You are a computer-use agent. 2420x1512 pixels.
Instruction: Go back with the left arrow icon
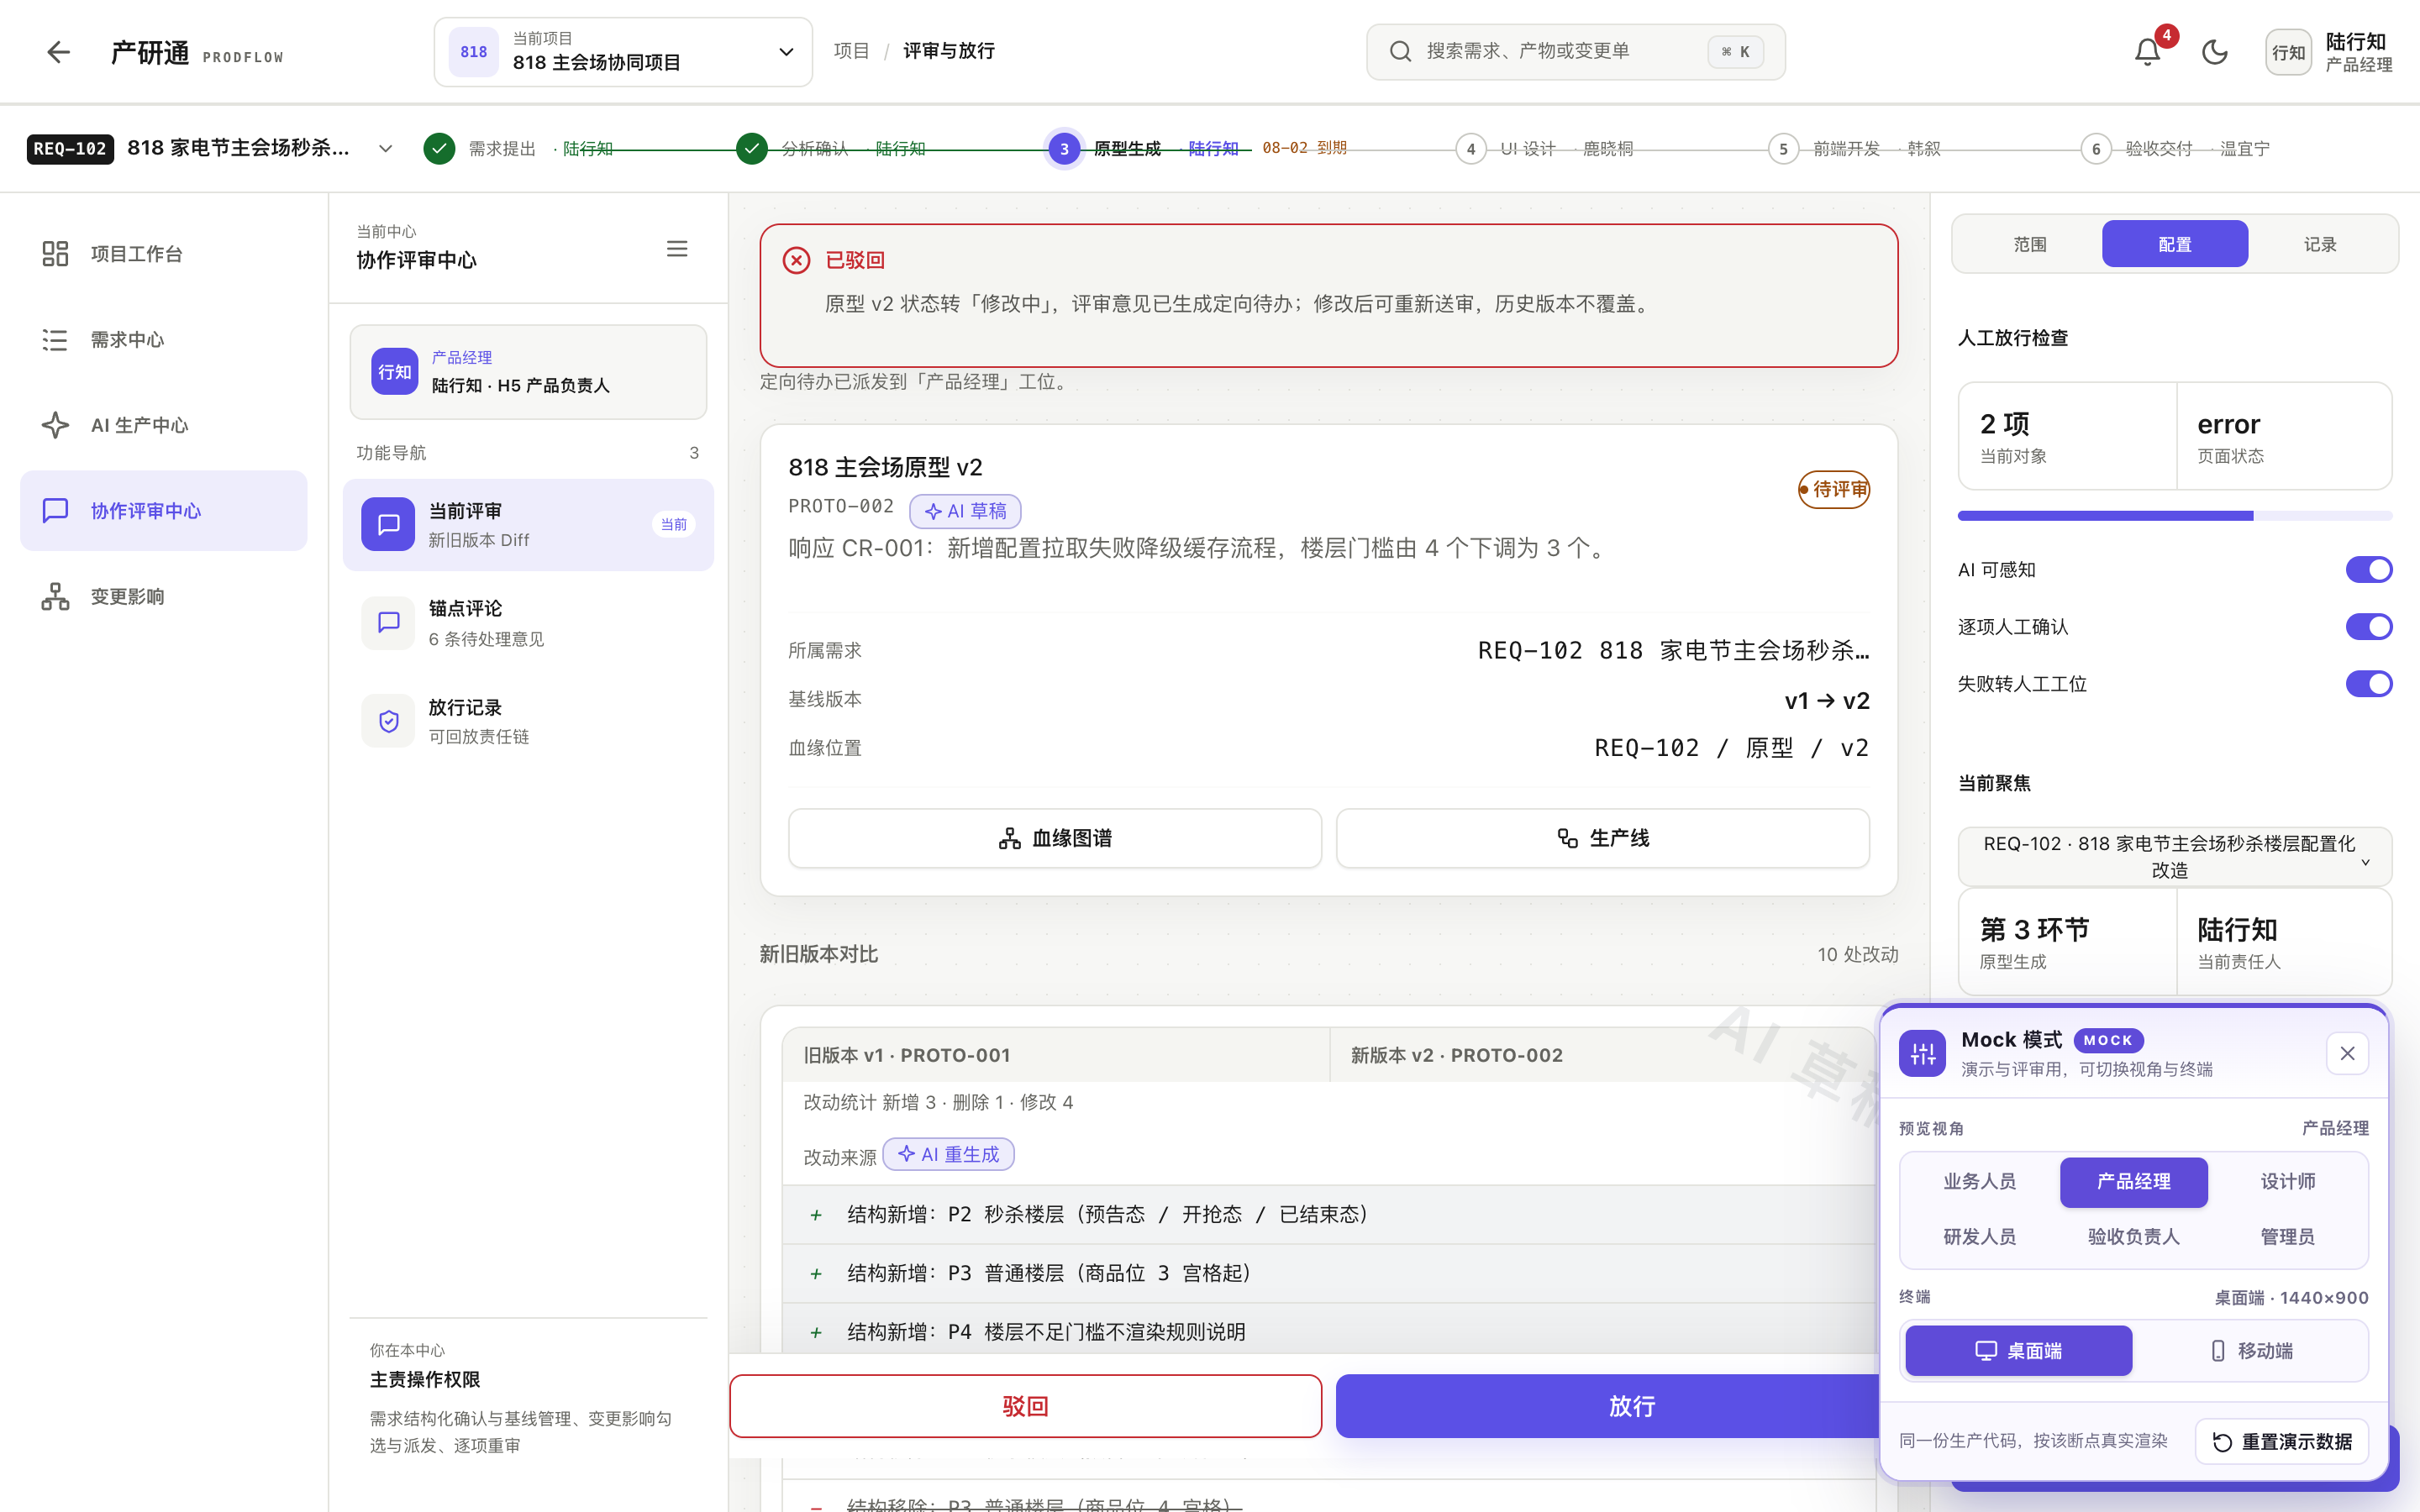[x=58, y=52]
